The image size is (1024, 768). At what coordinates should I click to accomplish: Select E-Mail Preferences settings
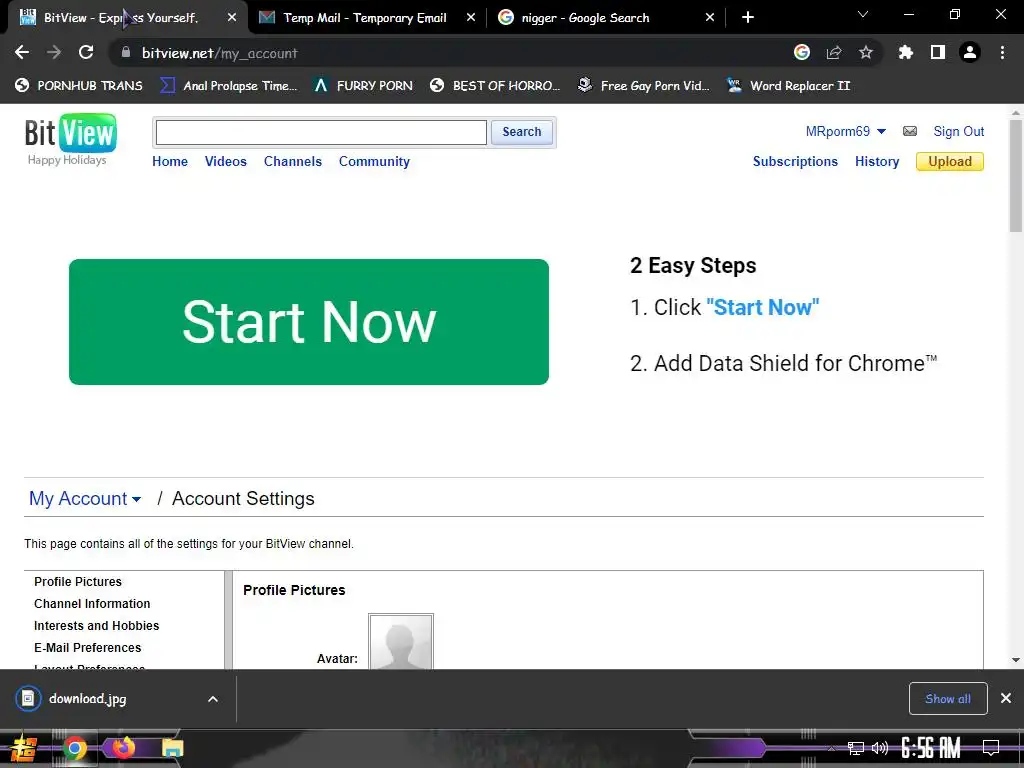[x=88, y=648]
